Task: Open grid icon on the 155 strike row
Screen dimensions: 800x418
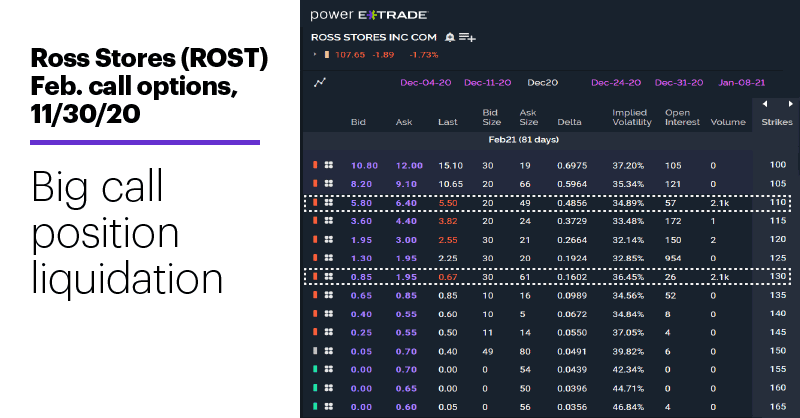Action: (x=329, y=369)
